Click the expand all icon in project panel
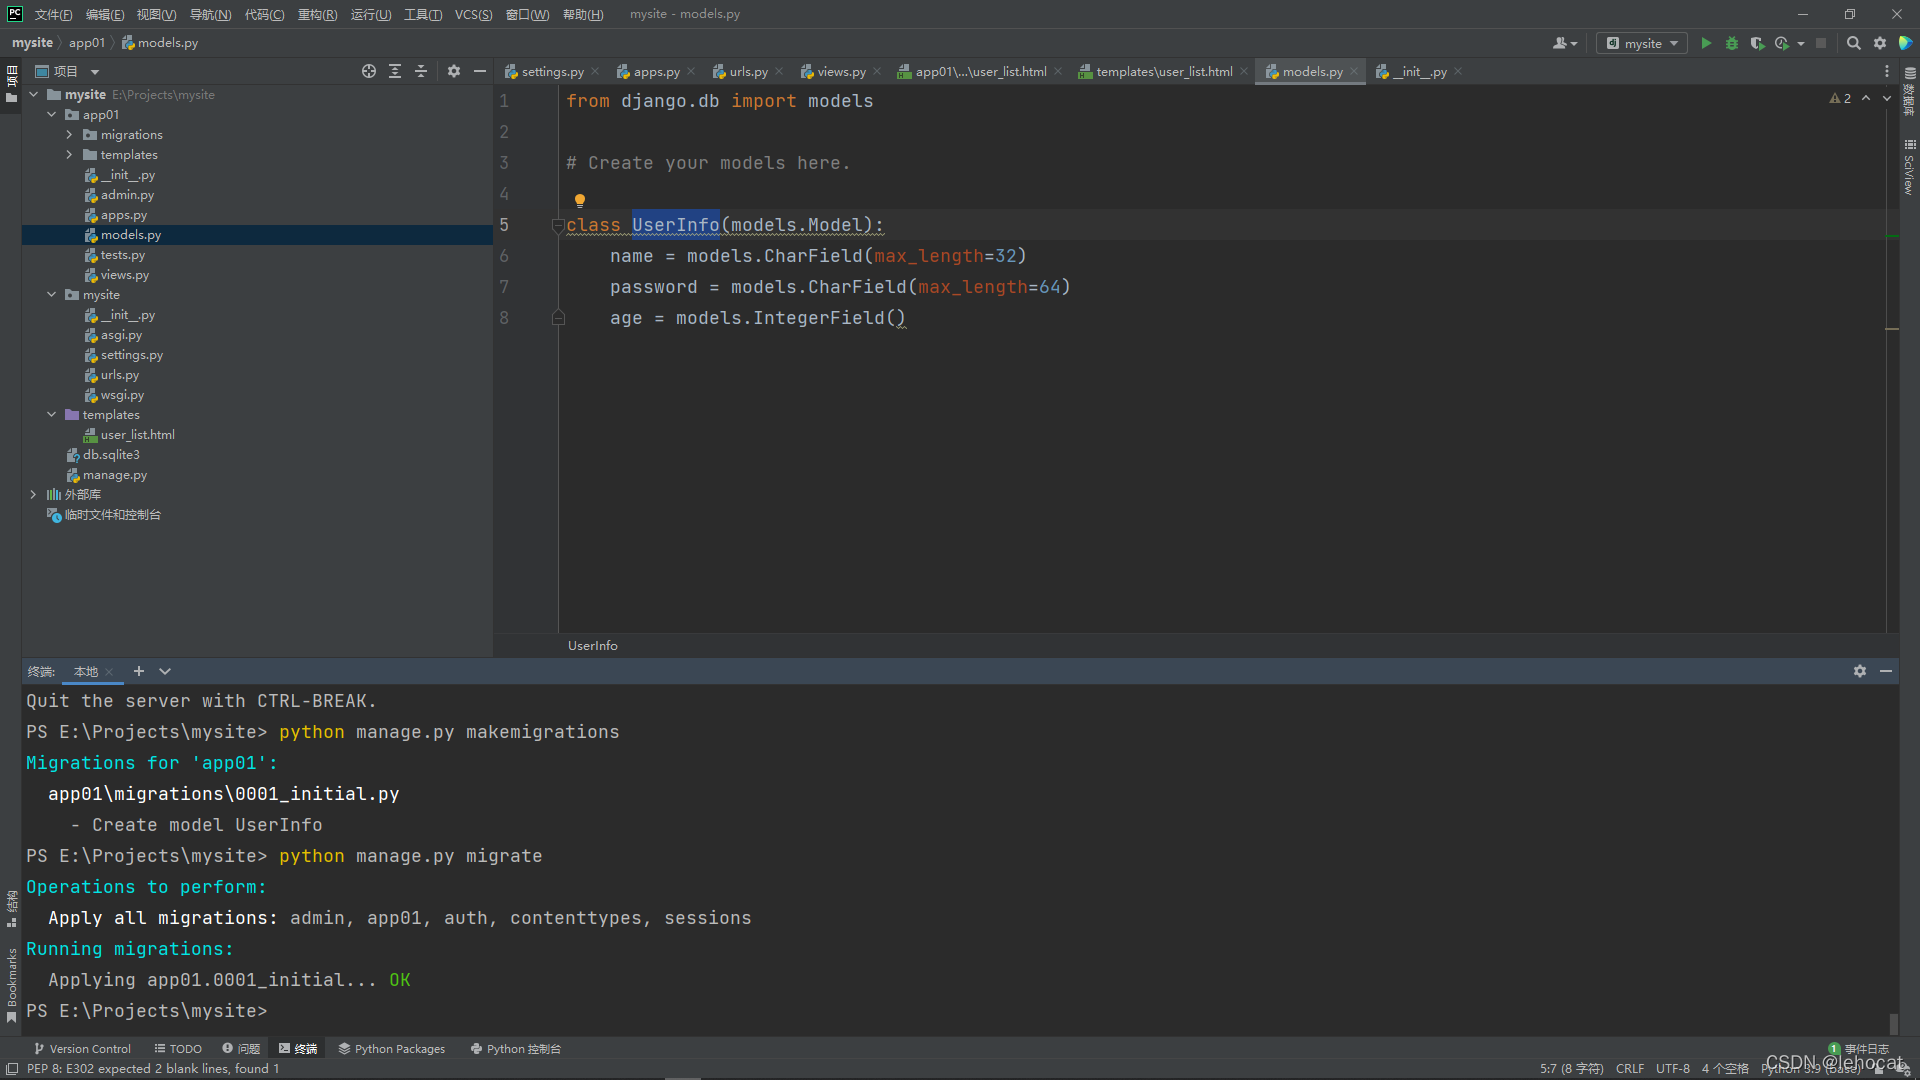The height and width of the screenshot is (1080, 1920). 395,71
